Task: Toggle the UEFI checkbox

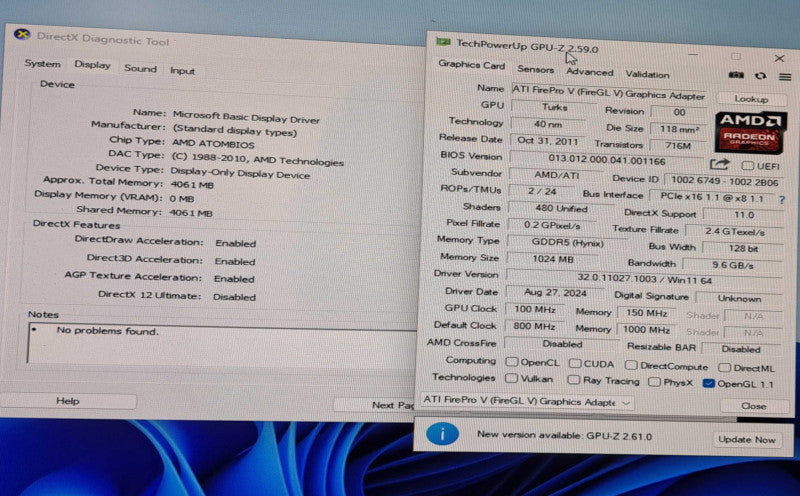Action: [747, 166]
